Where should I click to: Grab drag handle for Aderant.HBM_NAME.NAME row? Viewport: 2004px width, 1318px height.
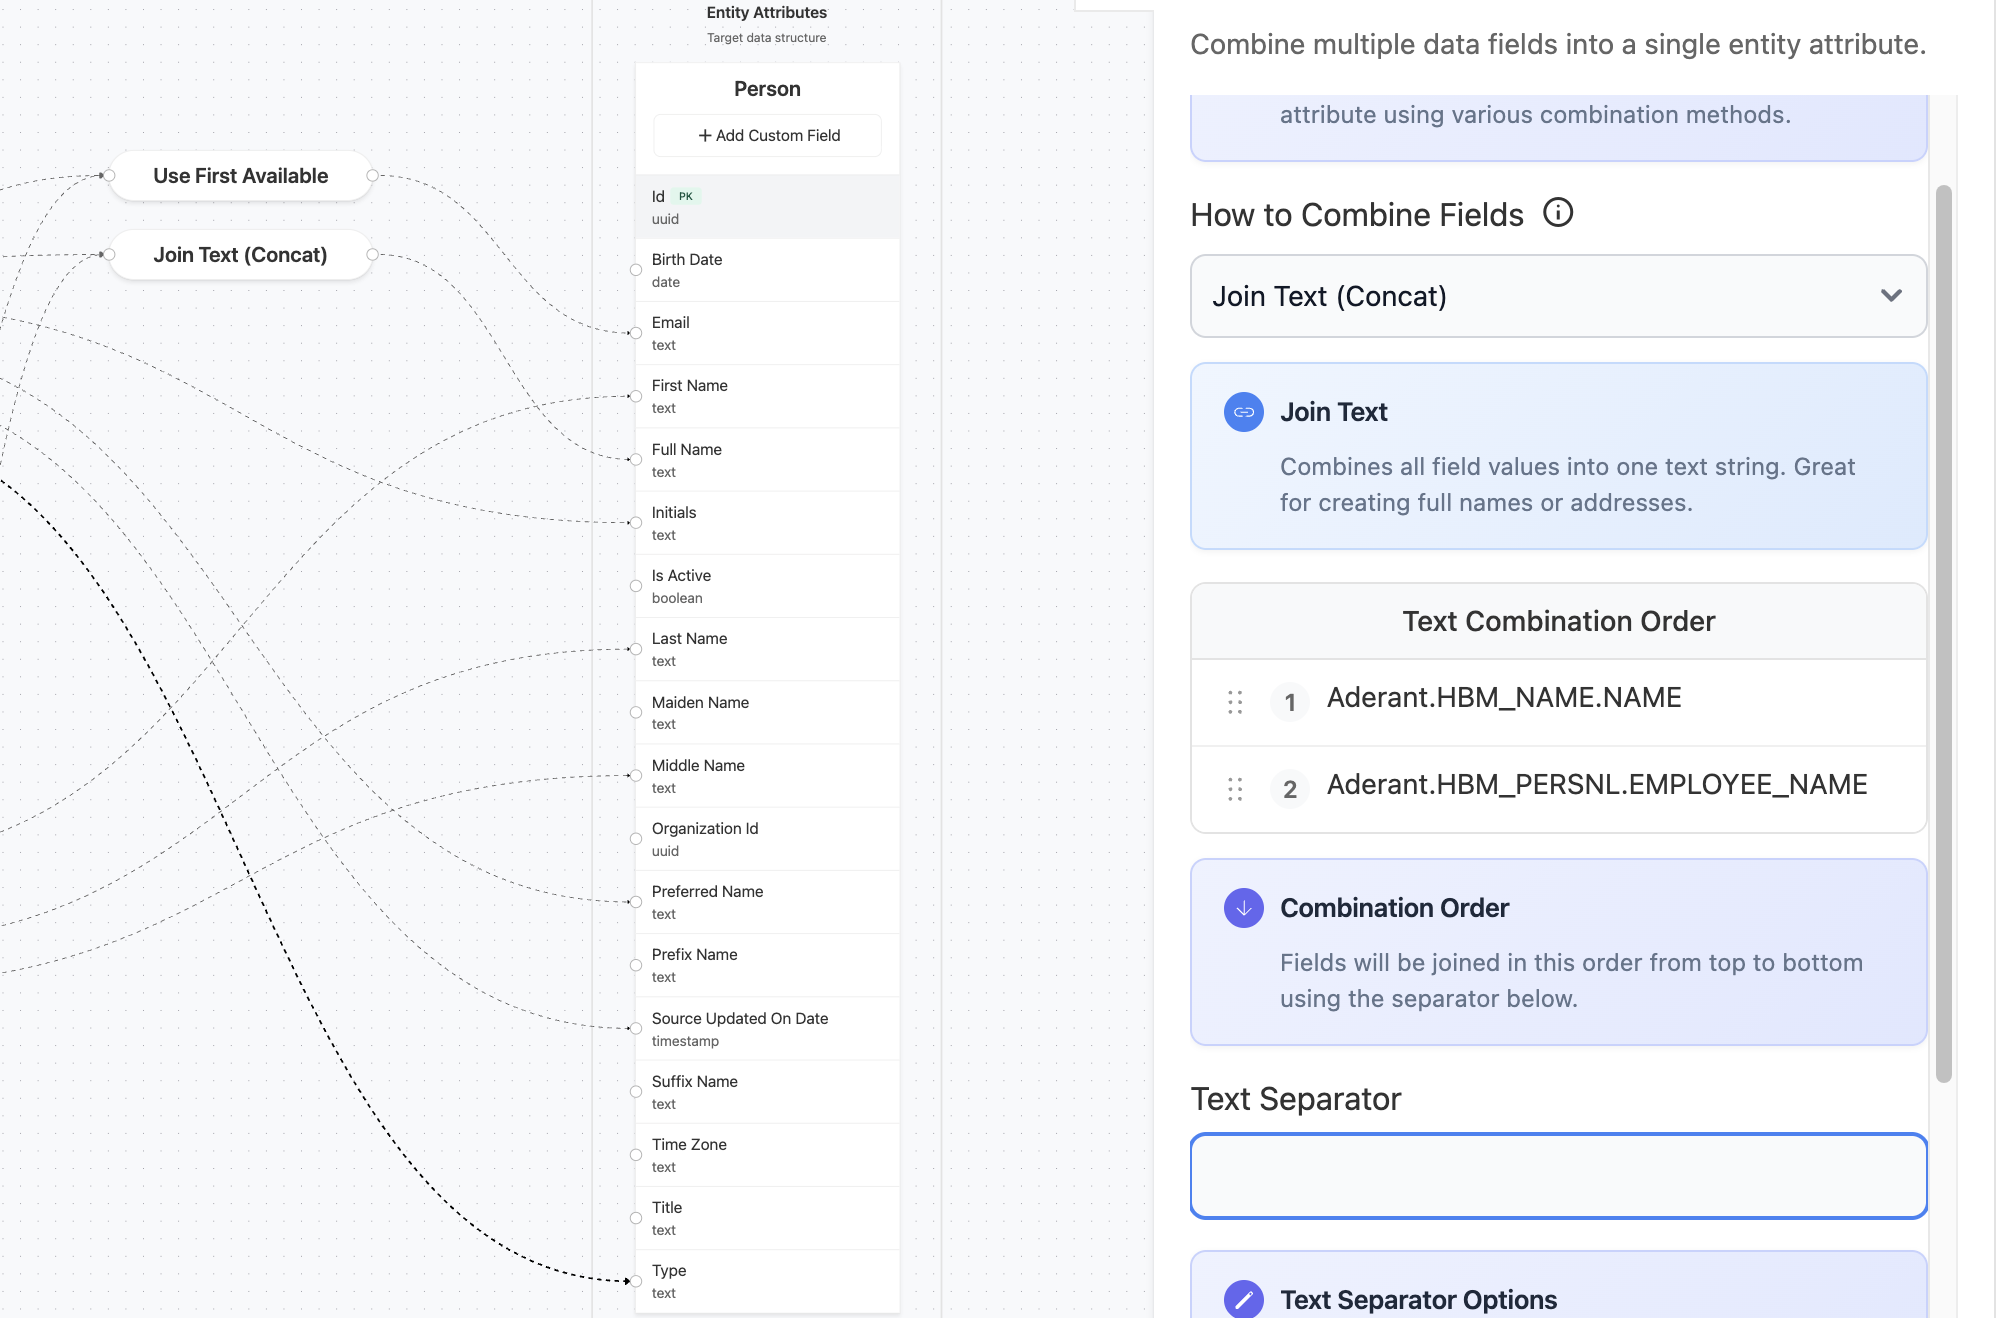[x=1235, y=702]
